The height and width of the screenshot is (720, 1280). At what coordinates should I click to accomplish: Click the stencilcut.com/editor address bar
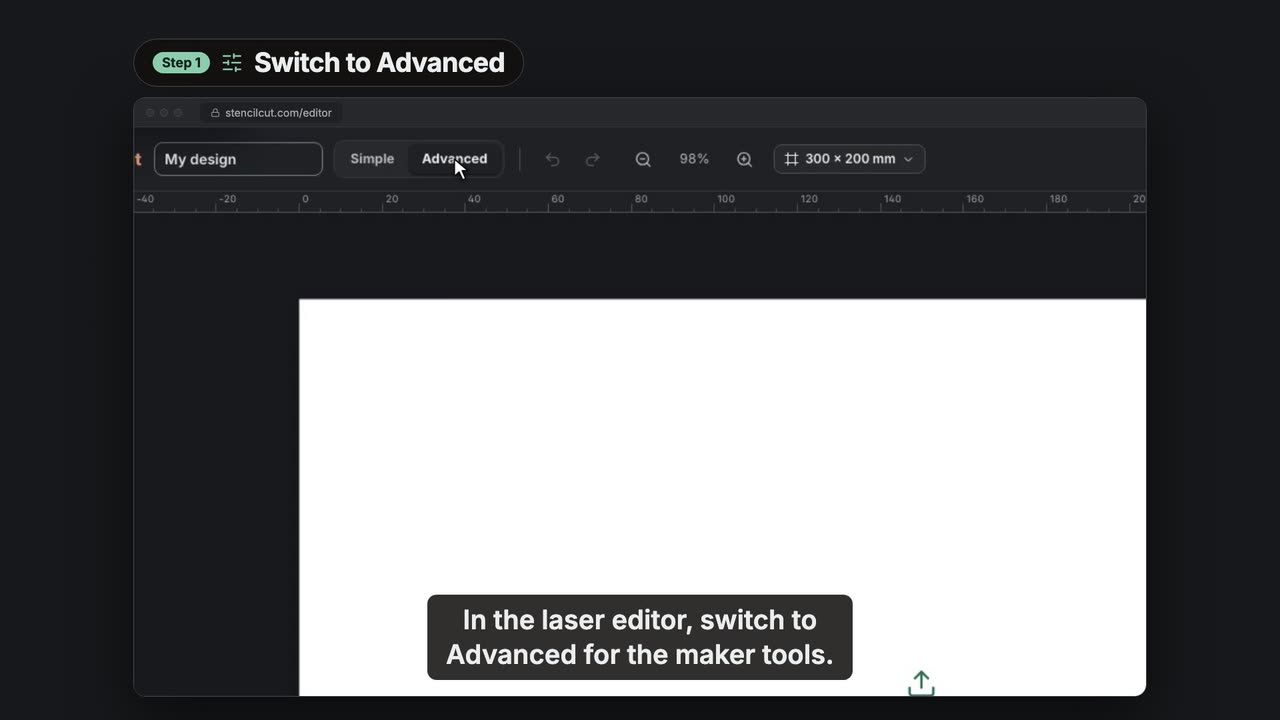pyautogui.click(x=271, y=113)
